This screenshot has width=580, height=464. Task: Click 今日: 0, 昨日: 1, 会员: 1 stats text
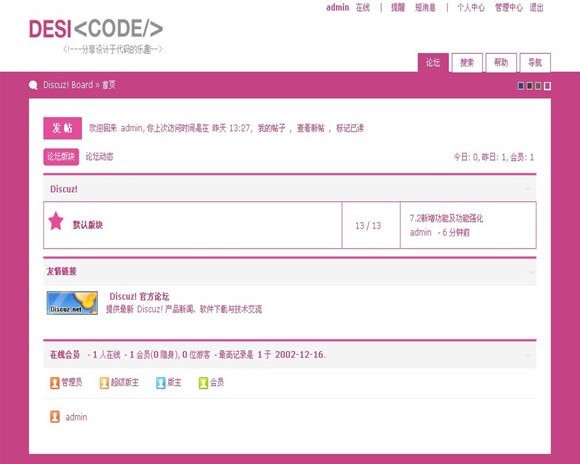tap(494, 157)
